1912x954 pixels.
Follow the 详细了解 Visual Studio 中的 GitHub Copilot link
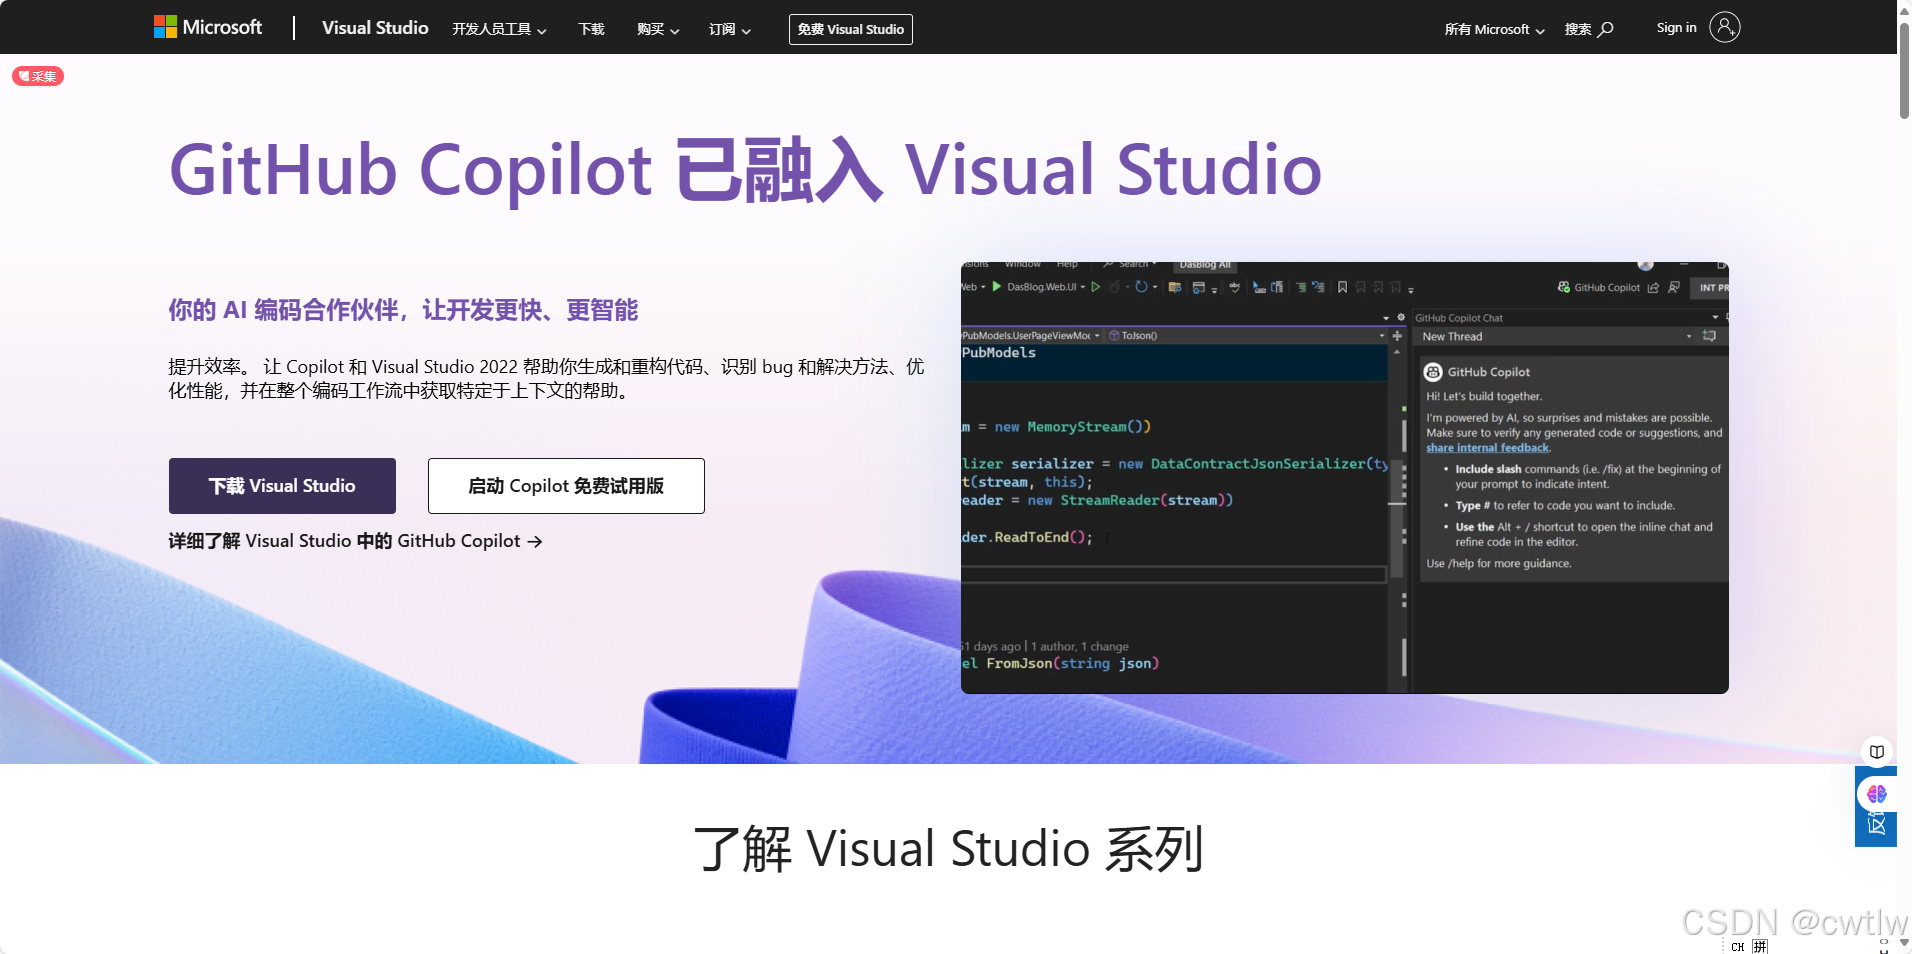(354, 541)
